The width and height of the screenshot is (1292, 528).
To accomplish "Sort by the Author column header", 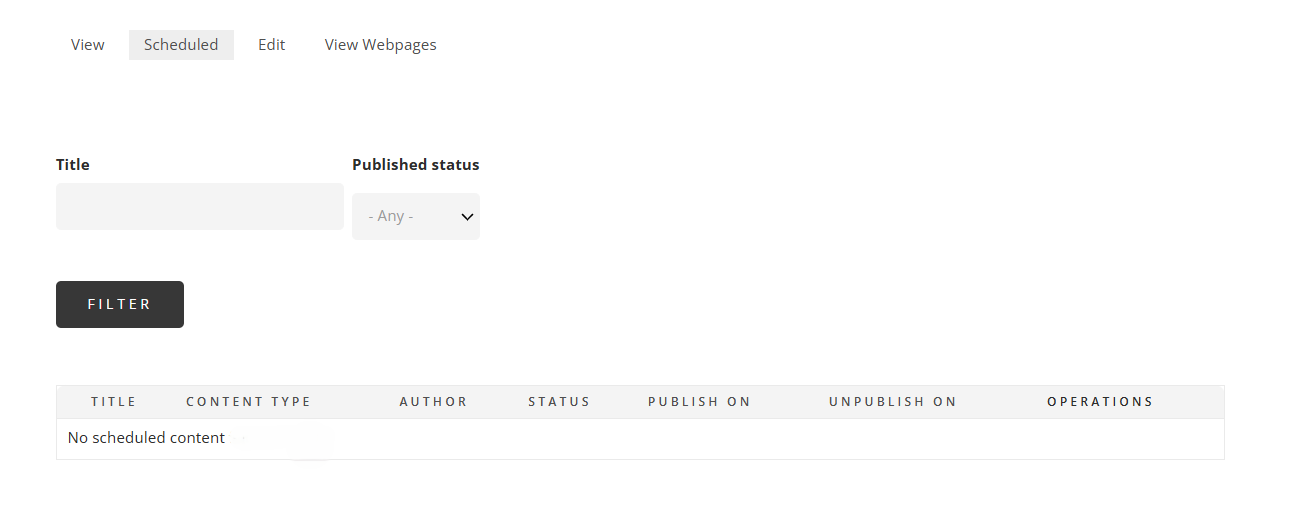I will point(434,402).
